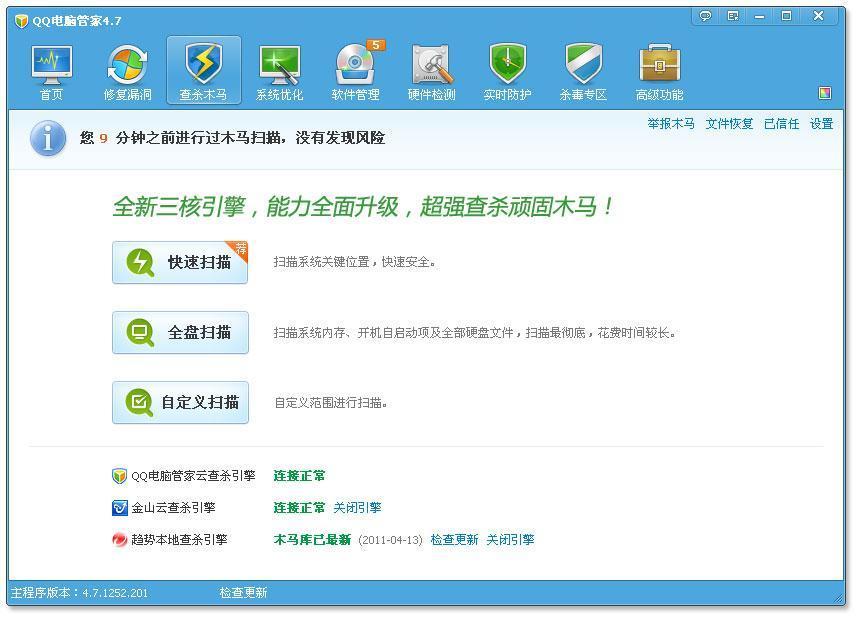
Task: Click the 金山云查杀引擎 label
Action: (173, 508)
